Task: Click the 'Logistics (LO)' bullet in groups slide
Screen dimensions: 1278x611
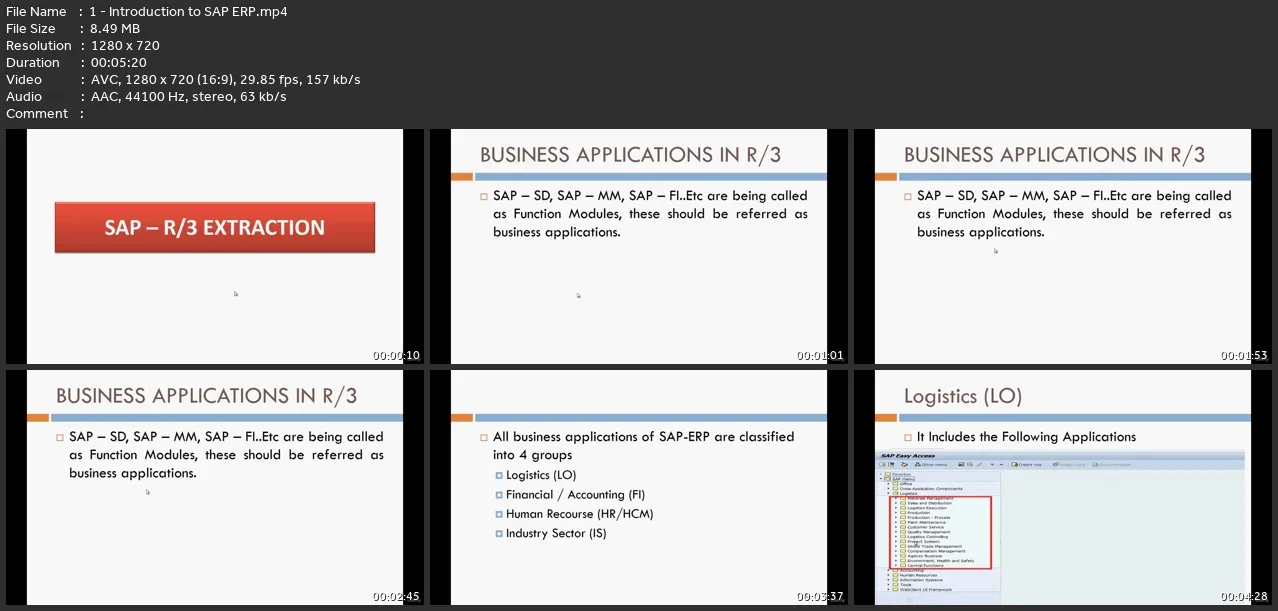Action: [x=541, y=475]
